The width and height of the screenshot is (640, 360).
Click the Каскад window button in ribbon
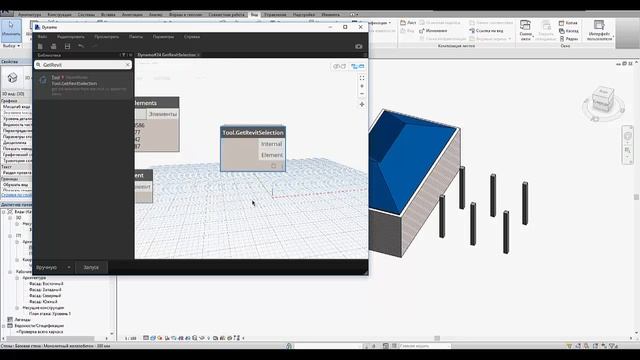pos(569,31)
